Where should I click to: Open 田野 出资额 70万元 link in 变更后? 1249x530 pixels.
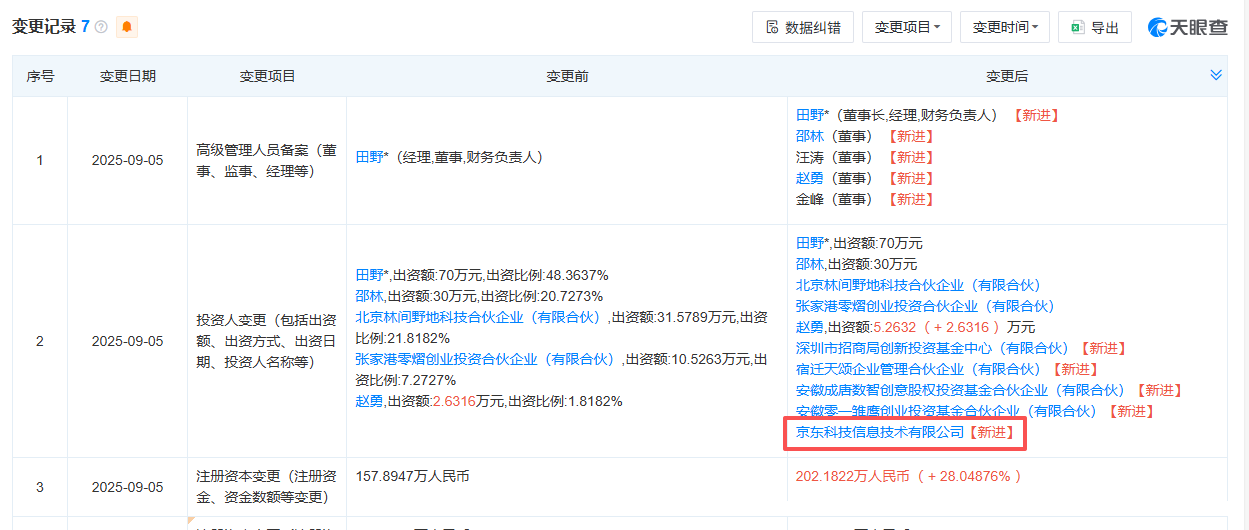coord(811,243)
